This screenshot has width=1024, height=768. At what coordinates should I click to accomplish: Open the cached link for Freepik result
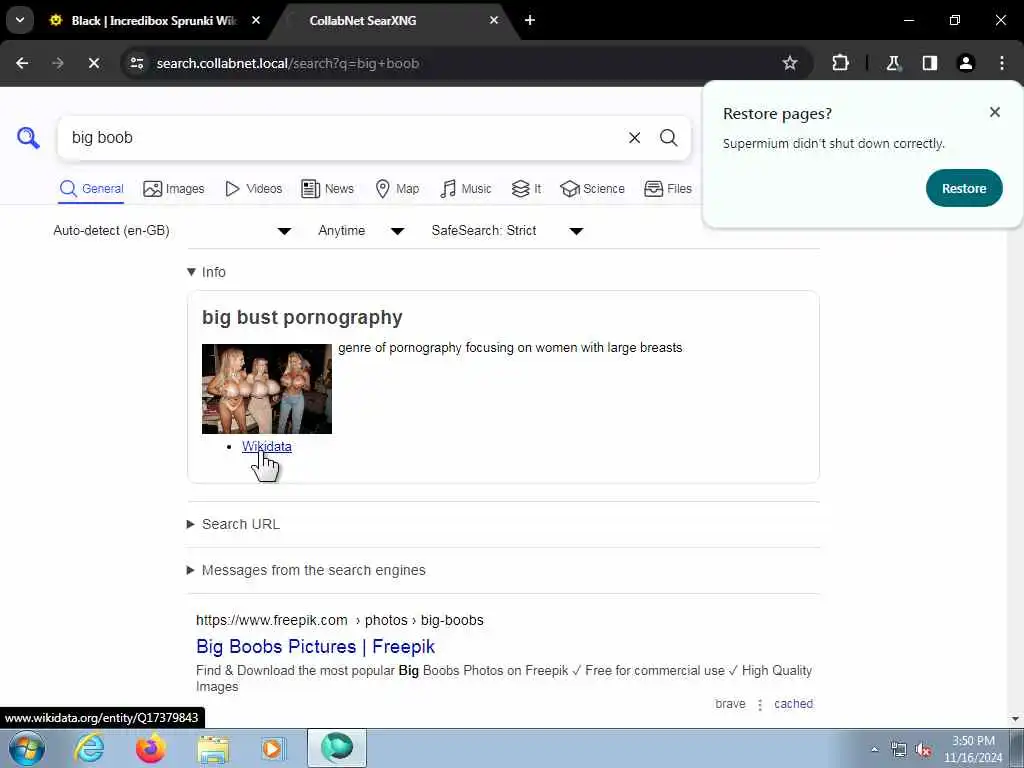tap(793, 704)
